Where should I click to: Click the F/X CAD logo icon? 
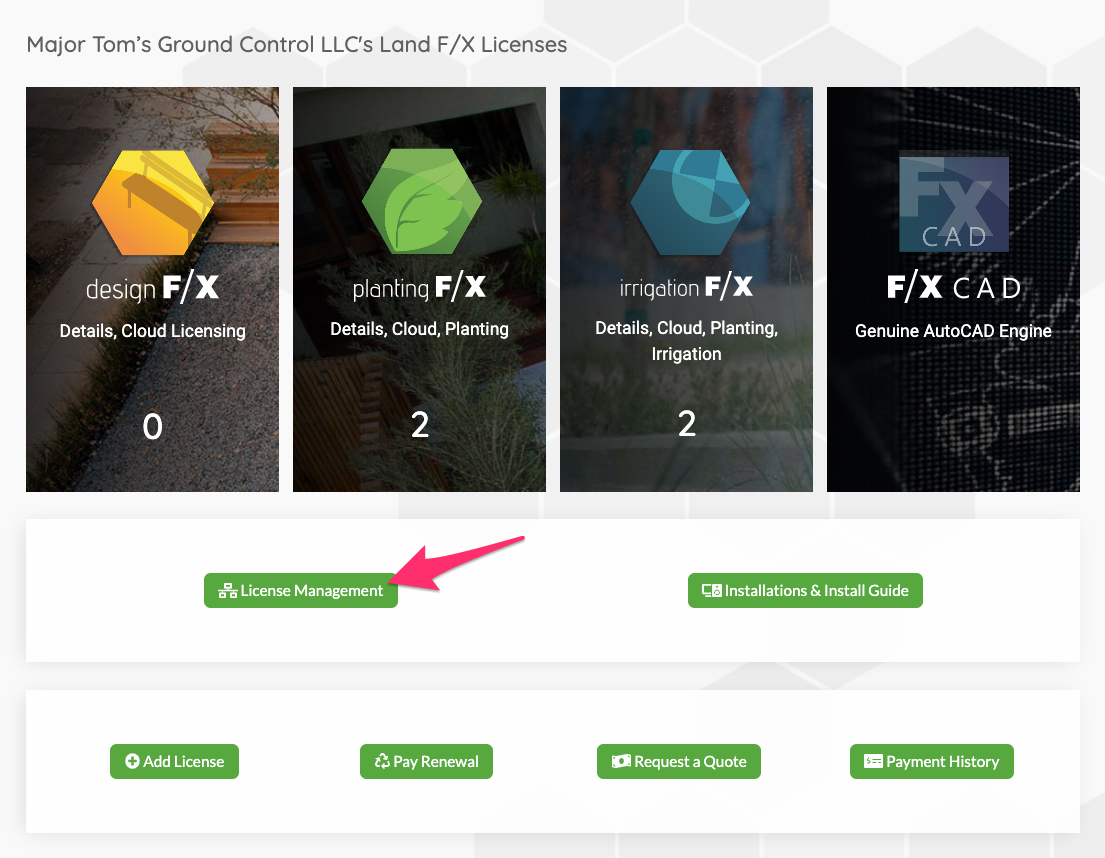click(x=953, y=204)
